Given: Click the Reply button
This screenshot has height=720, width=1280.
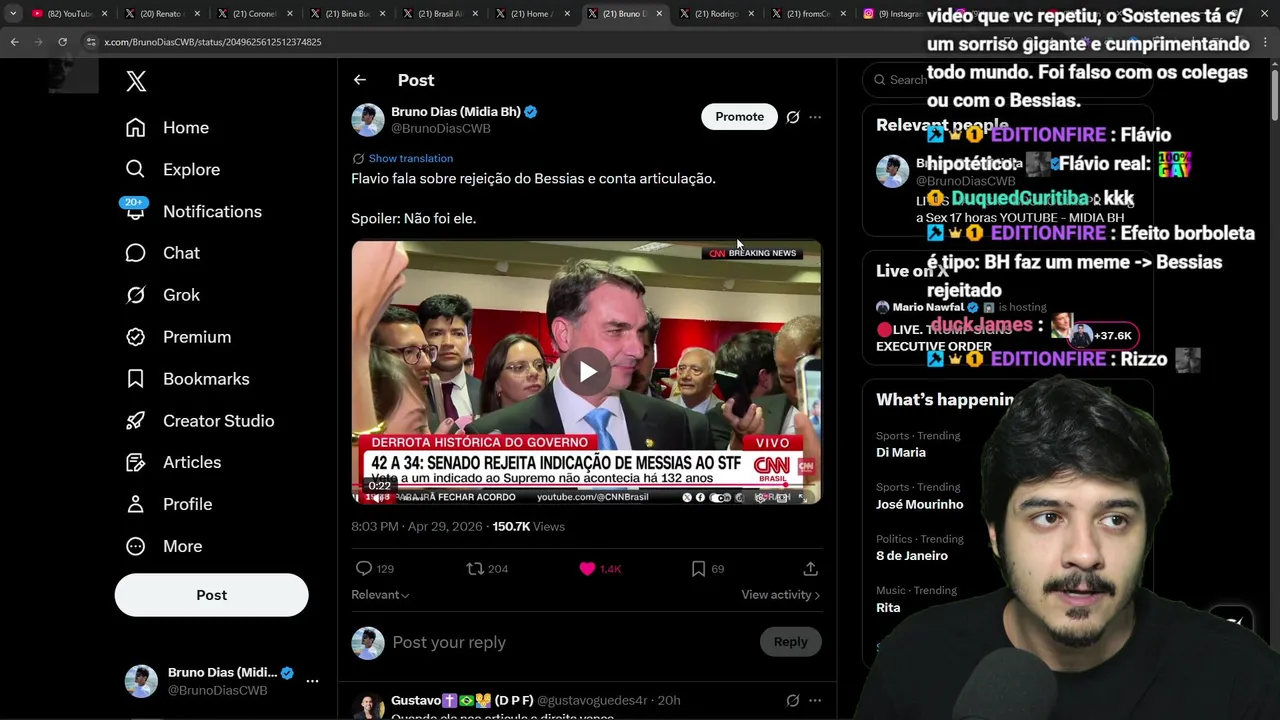Looking at the screenshot, I should 790,642.
